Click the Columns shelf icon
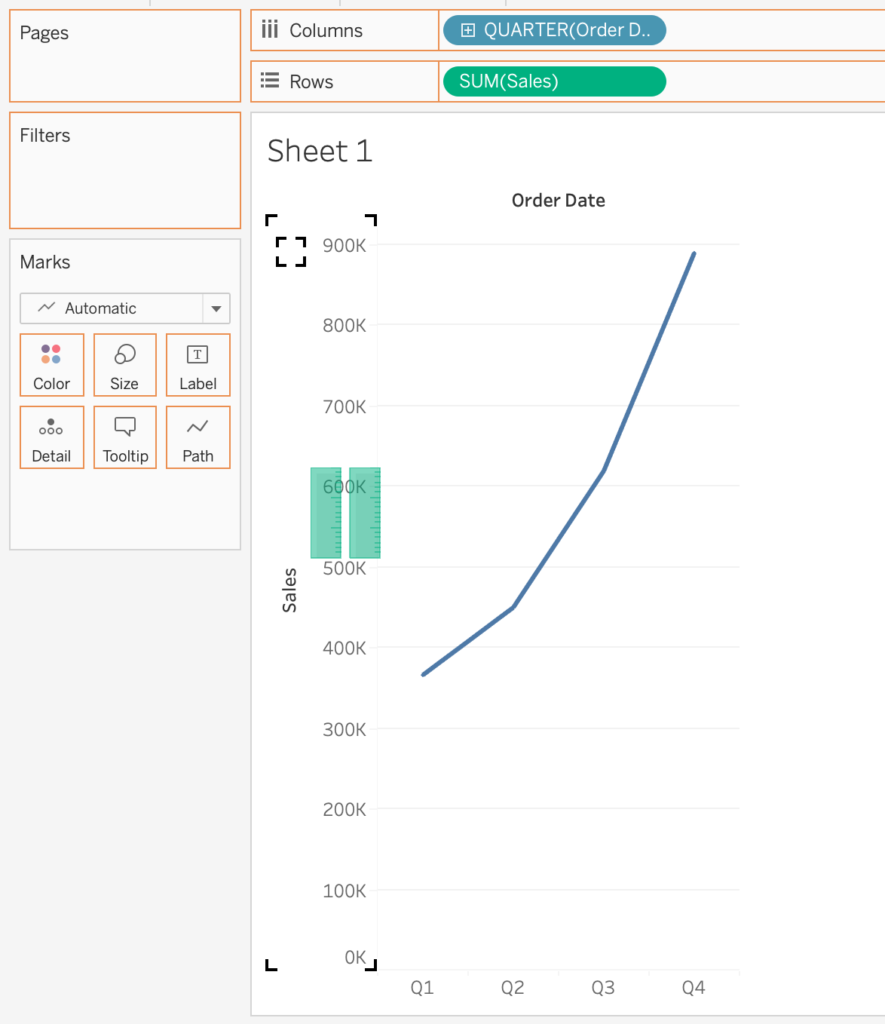 click(x=269, y=30)
